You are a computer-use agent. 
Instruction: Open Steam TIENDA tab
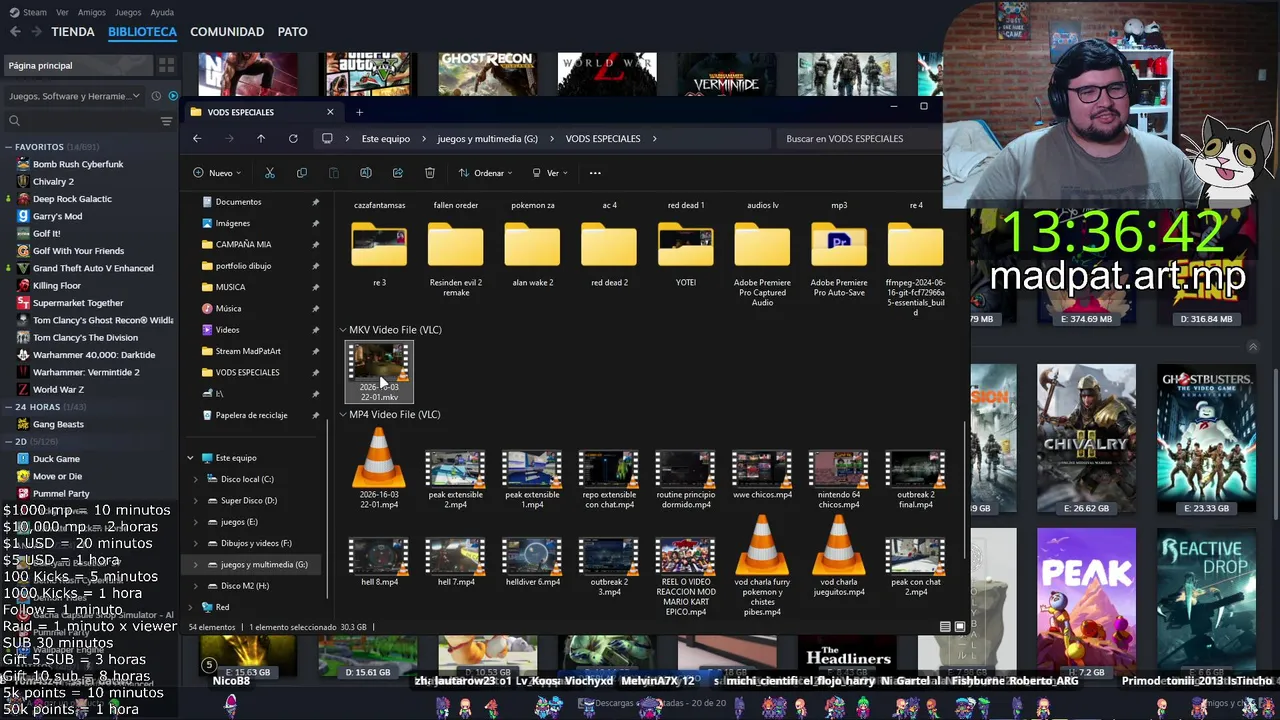click(x=73, y=32)
